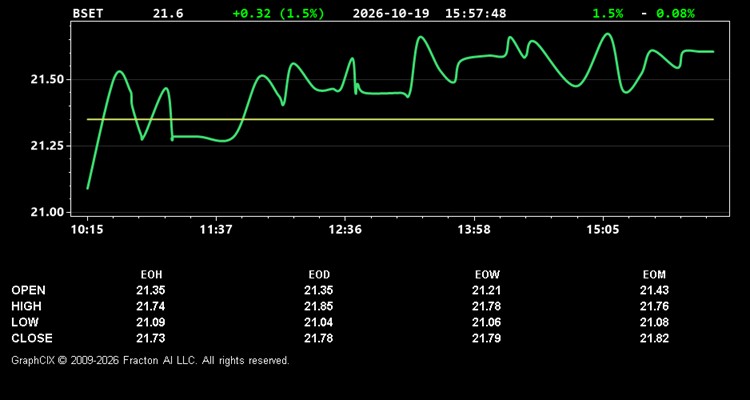Click the EOW column header
750x400 pixels.
(487, 275)
